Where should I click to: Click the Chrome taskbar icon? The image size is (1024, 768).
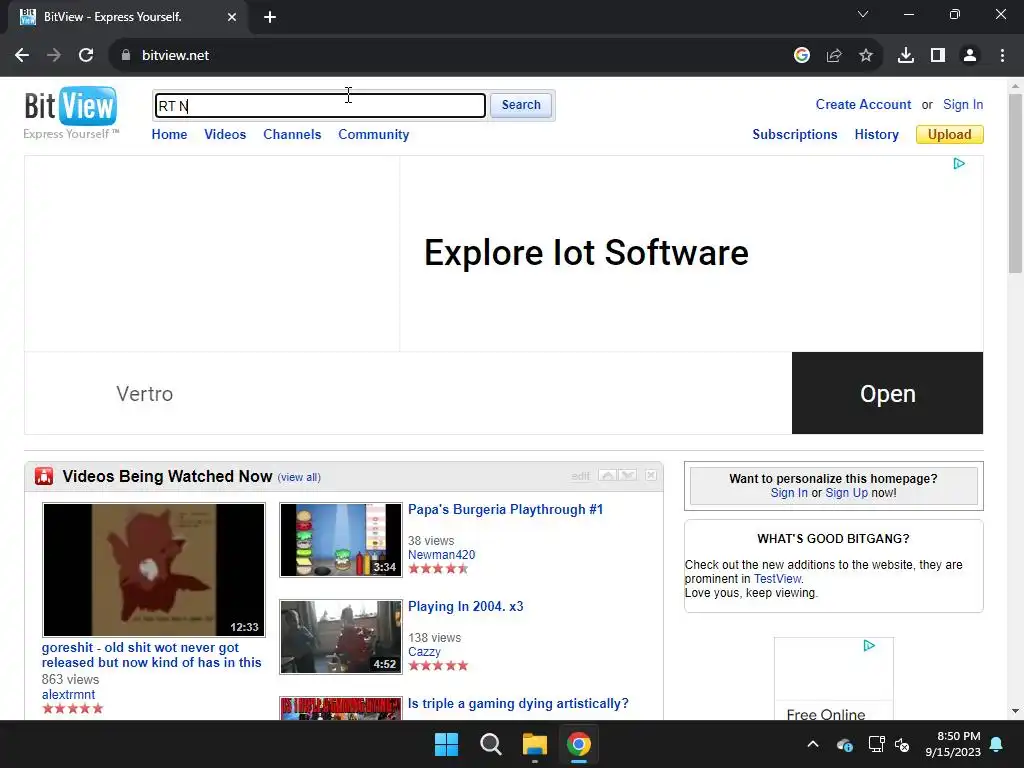click(579, 744)
